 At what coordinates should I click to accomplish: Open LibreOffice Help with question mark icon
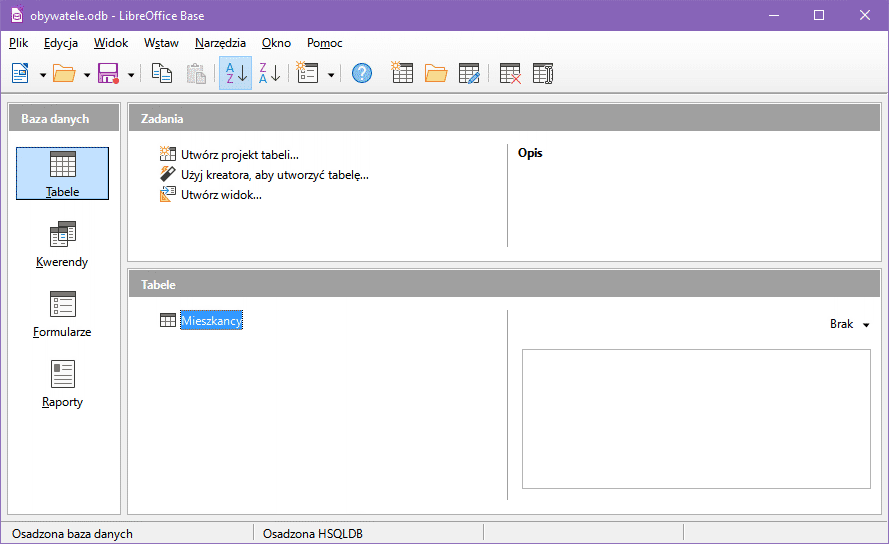[x=362, y=73]
